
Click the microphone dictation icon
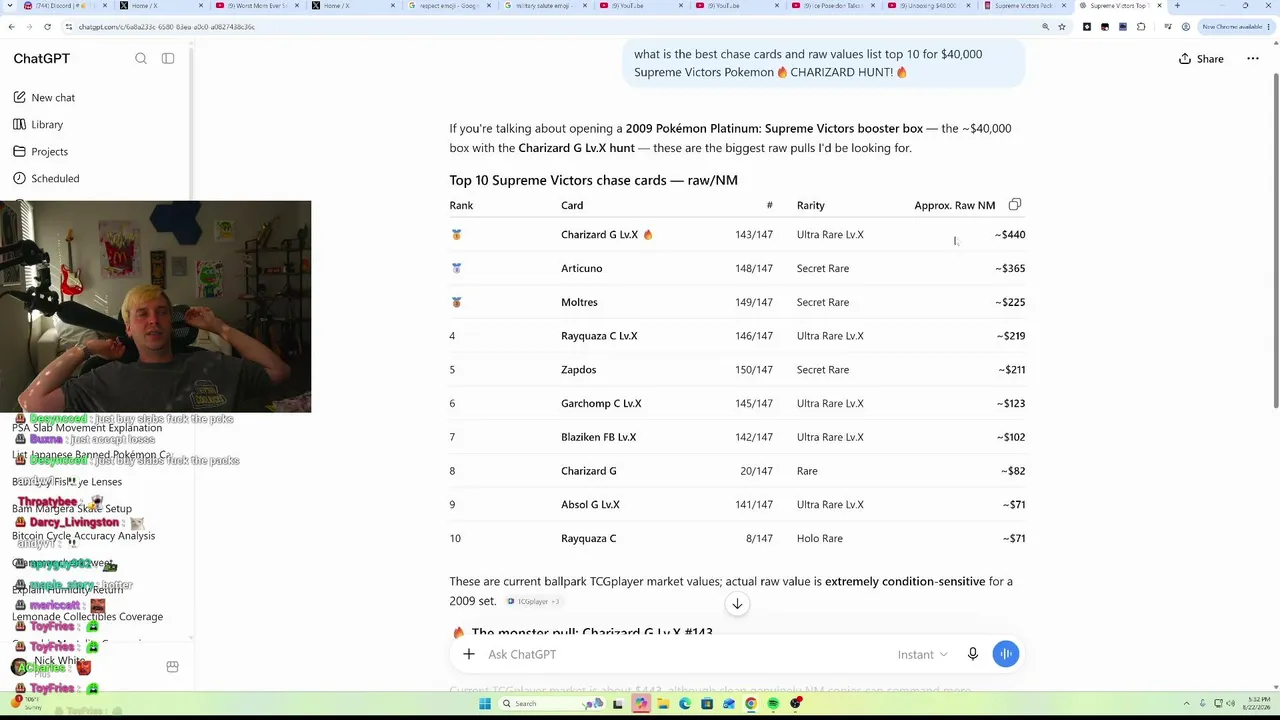coord(972,654)
